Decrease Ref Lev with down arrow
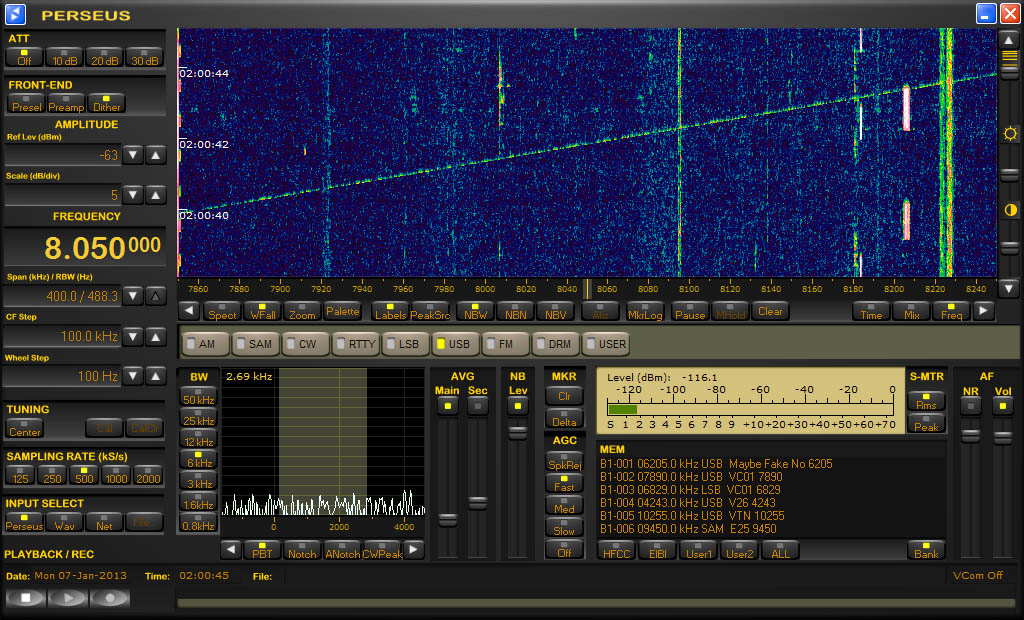 [x=133, y=155]
